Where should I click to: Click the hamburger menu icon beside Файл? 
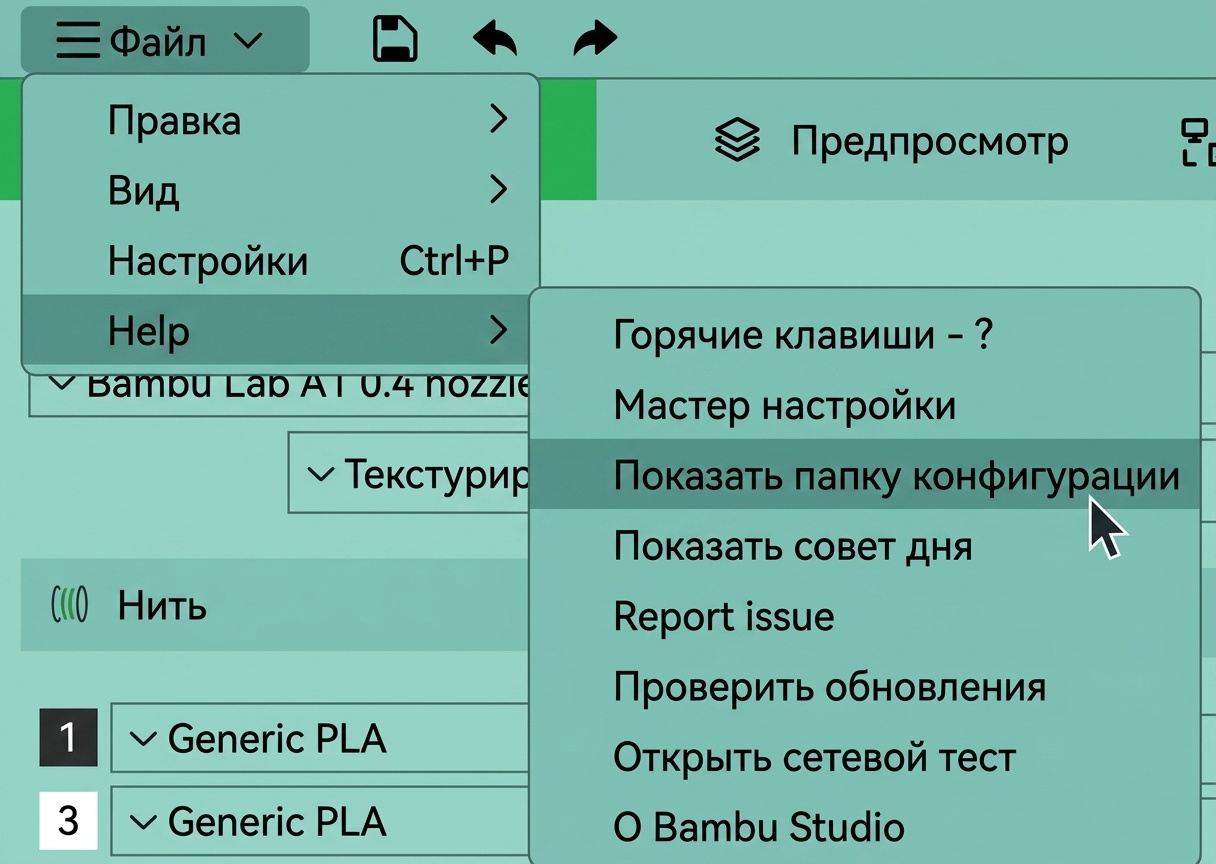[x=78, y=42]
